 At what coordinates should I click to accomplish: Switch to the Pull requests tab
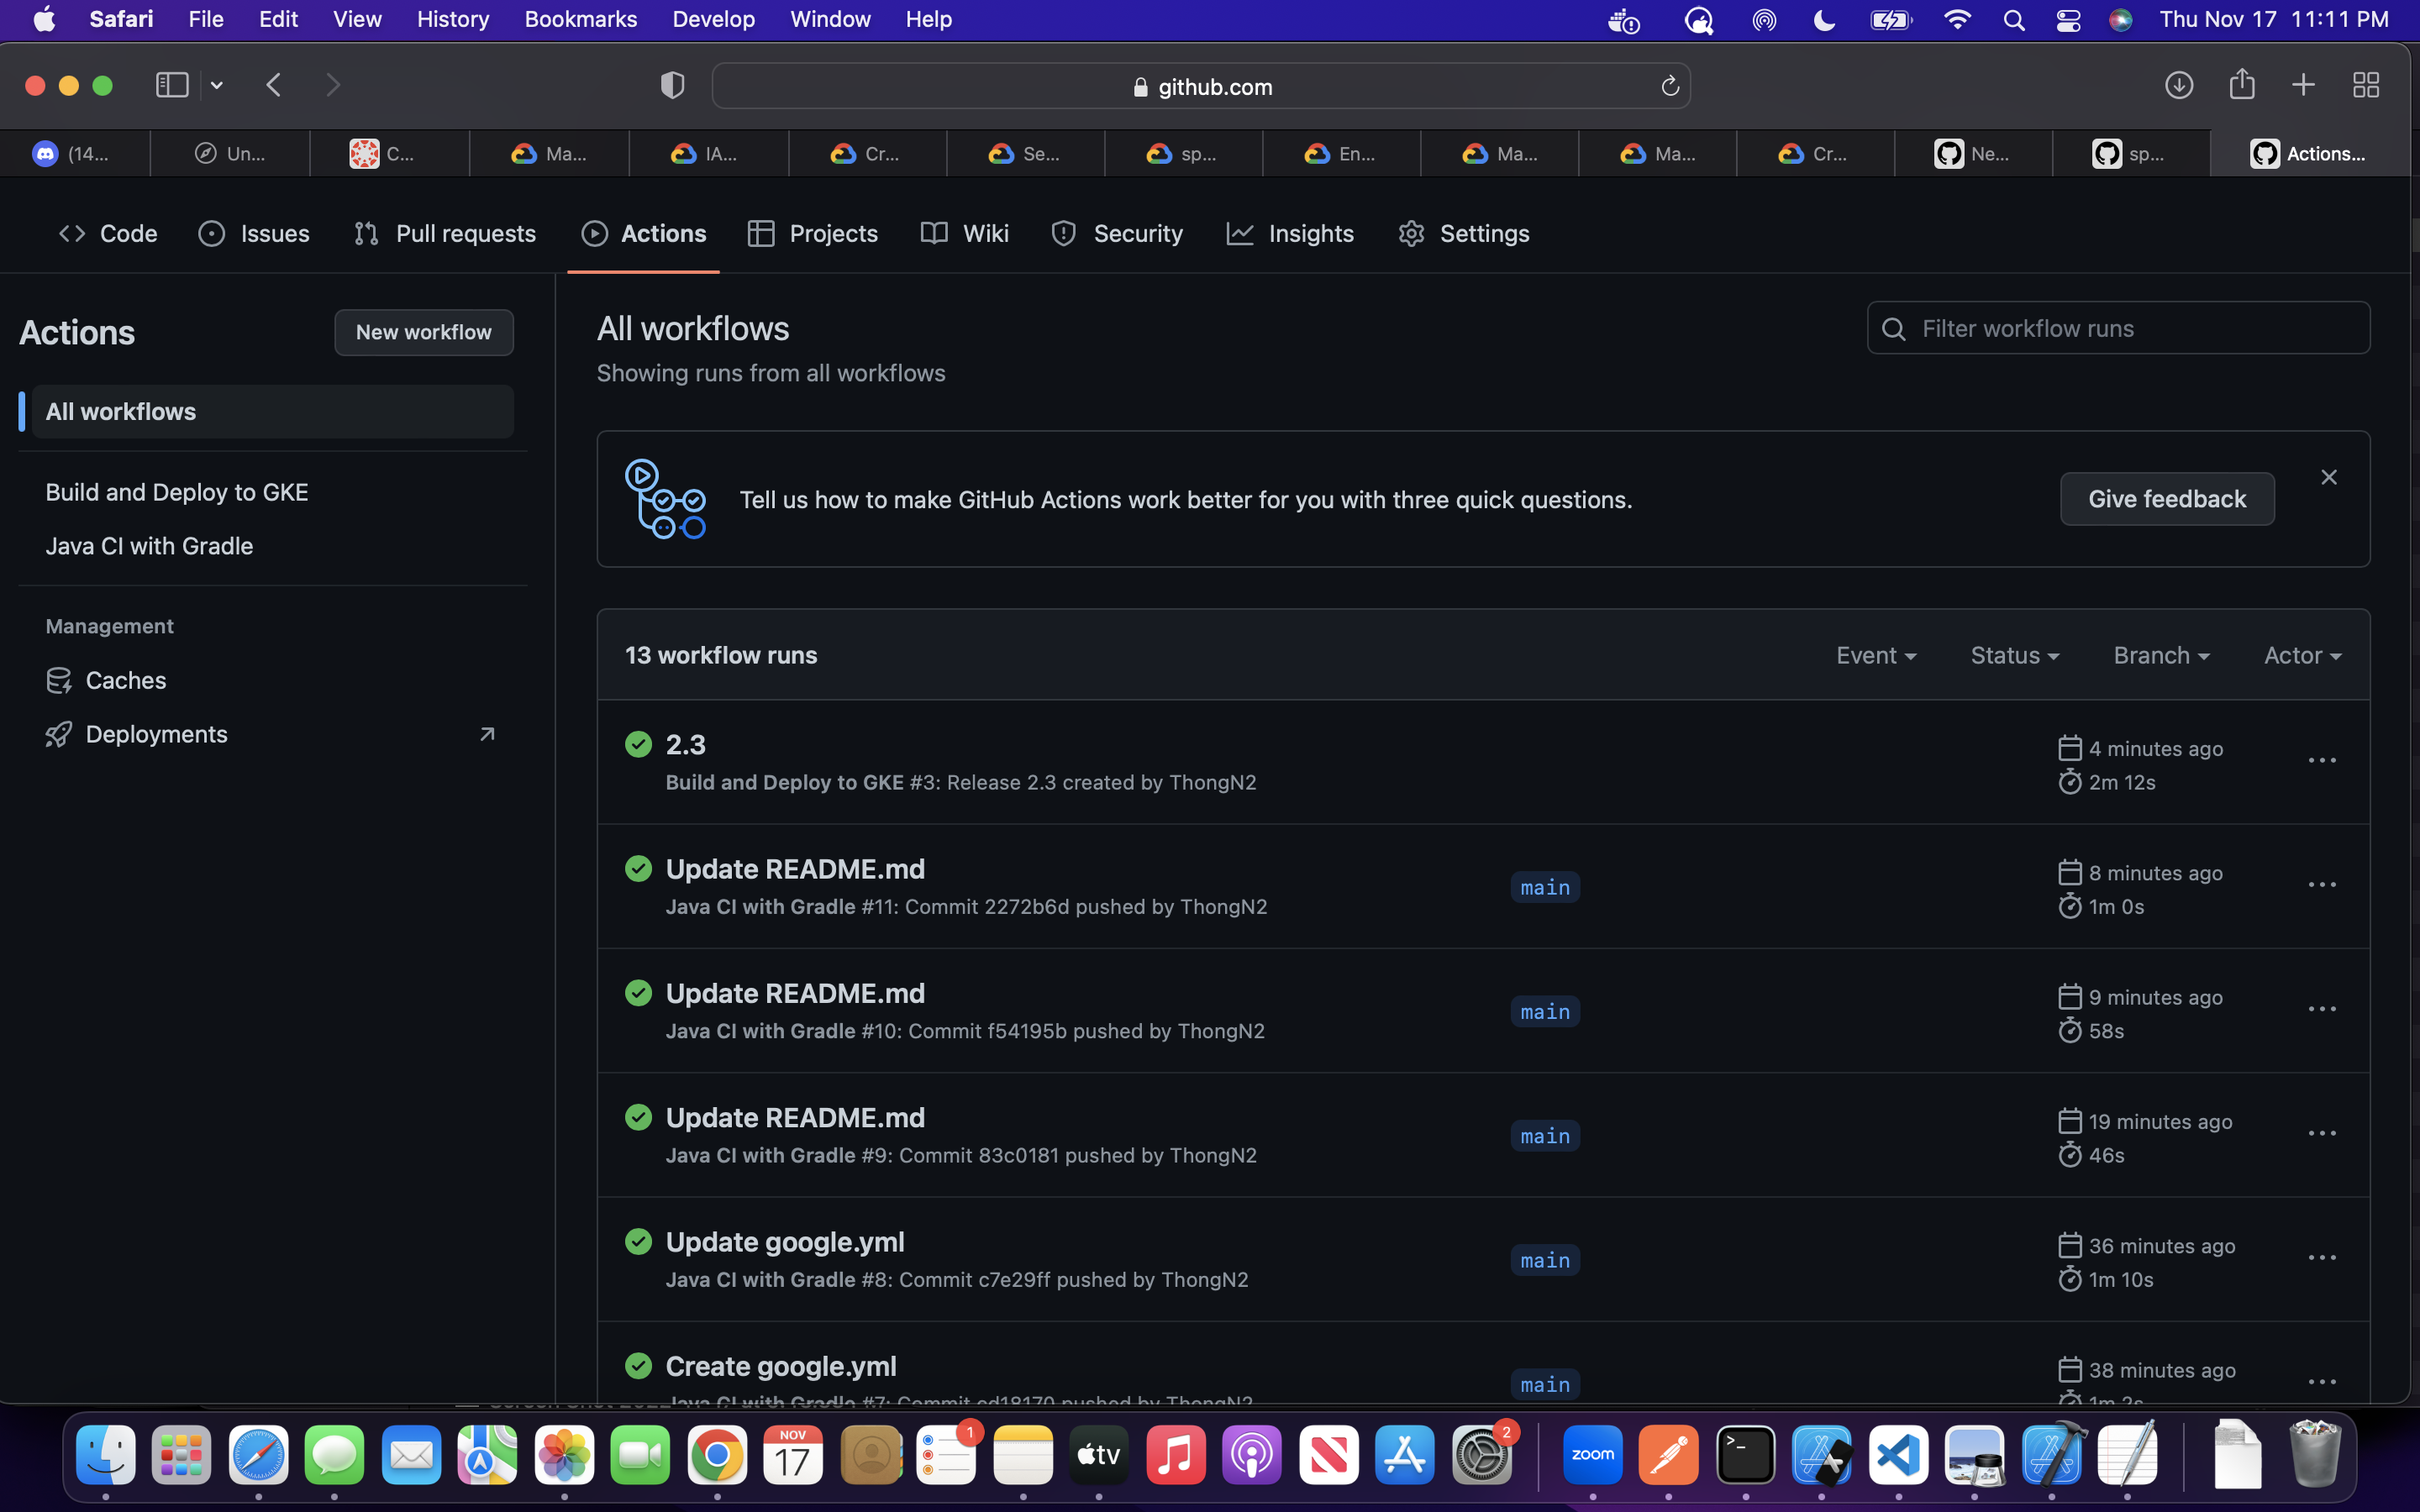coord(445,233)
